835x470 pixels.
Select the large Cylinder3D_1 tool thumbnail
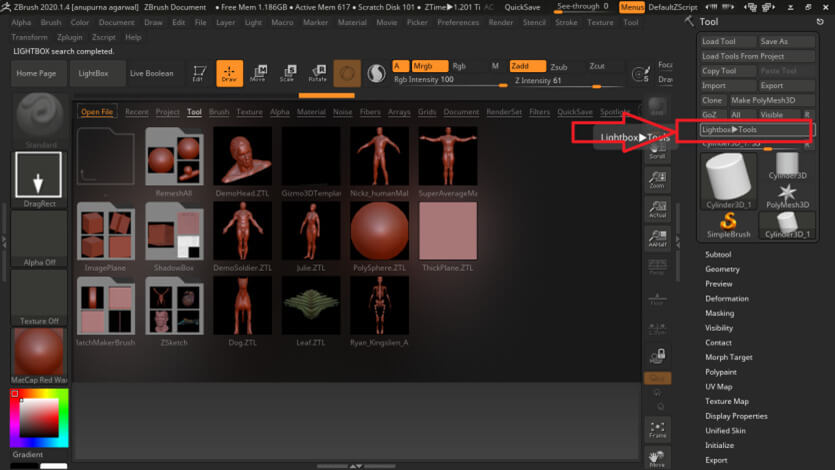coord(728,181)
